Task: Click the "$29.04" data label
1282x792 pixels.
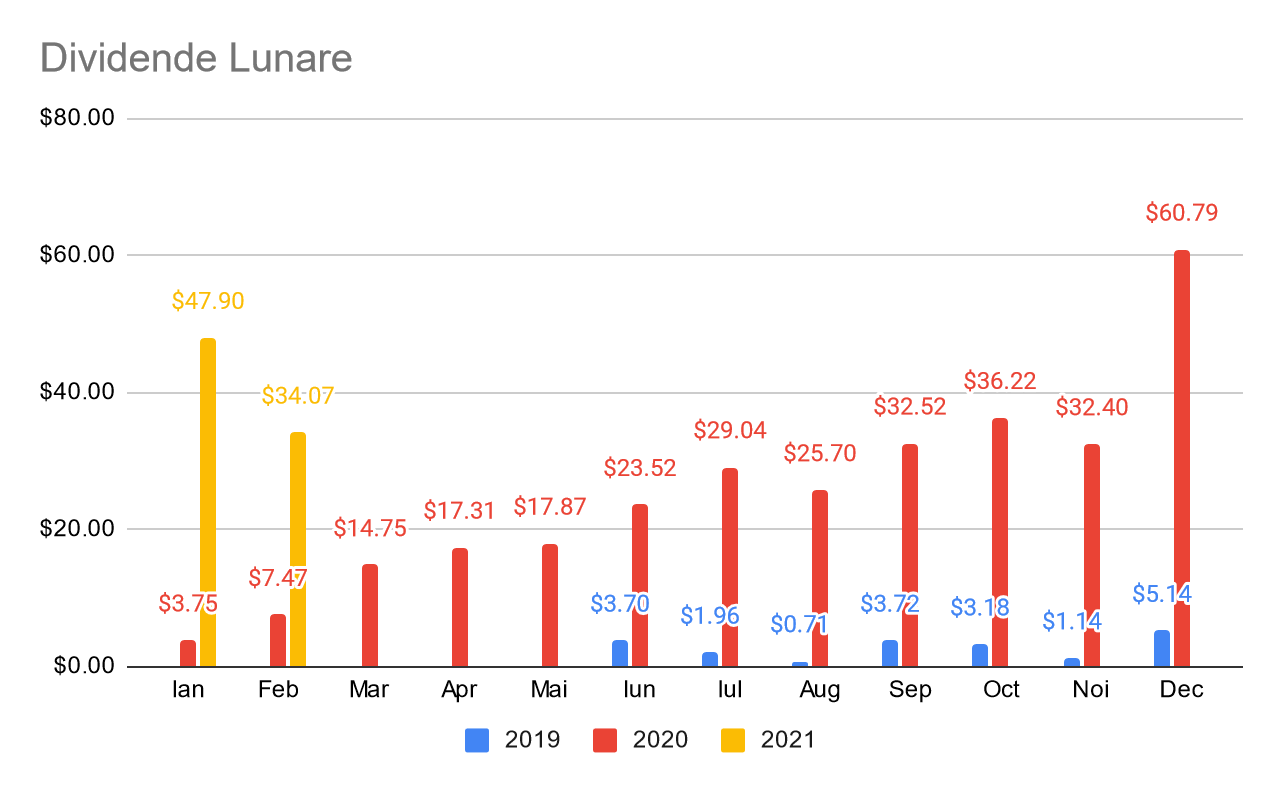Action: pyautogui.click(x=730, y=431)
